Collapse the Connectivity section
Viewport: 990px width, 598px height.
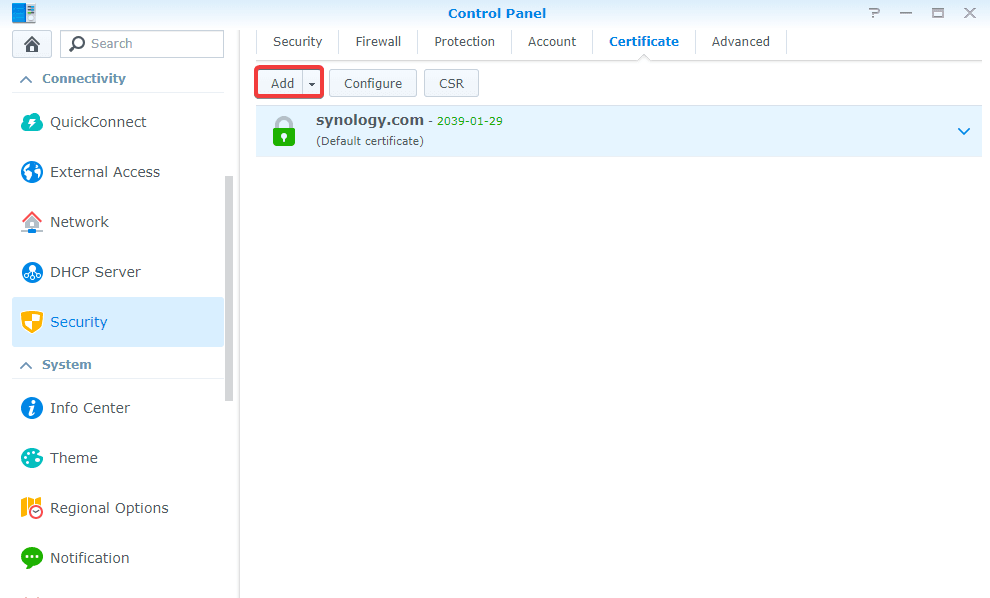coord(26,79)
